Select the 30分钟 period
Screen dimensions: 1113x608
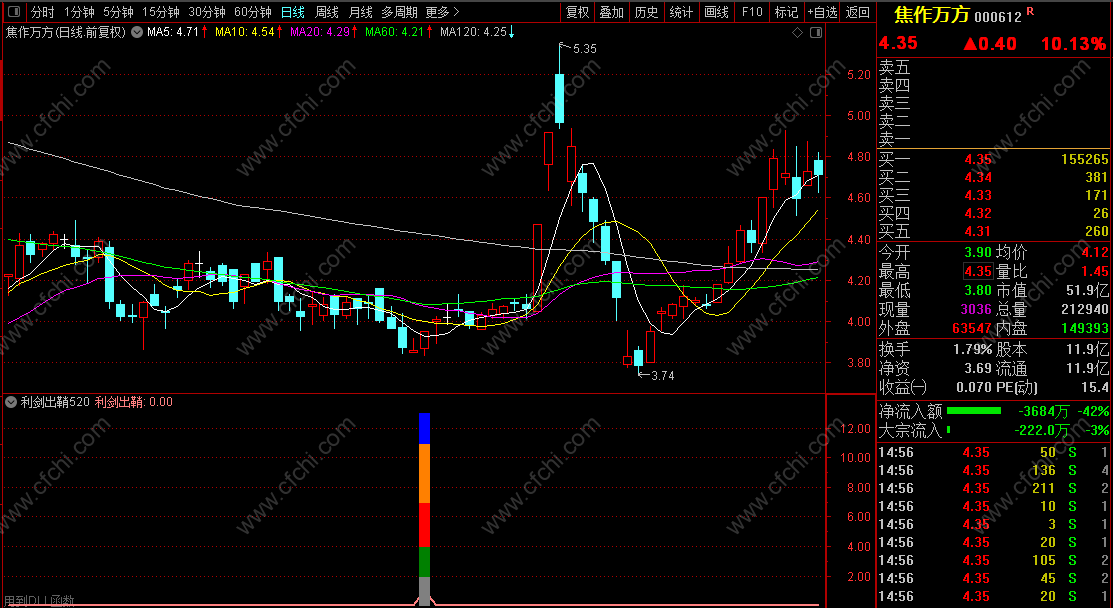click(207, 12)
